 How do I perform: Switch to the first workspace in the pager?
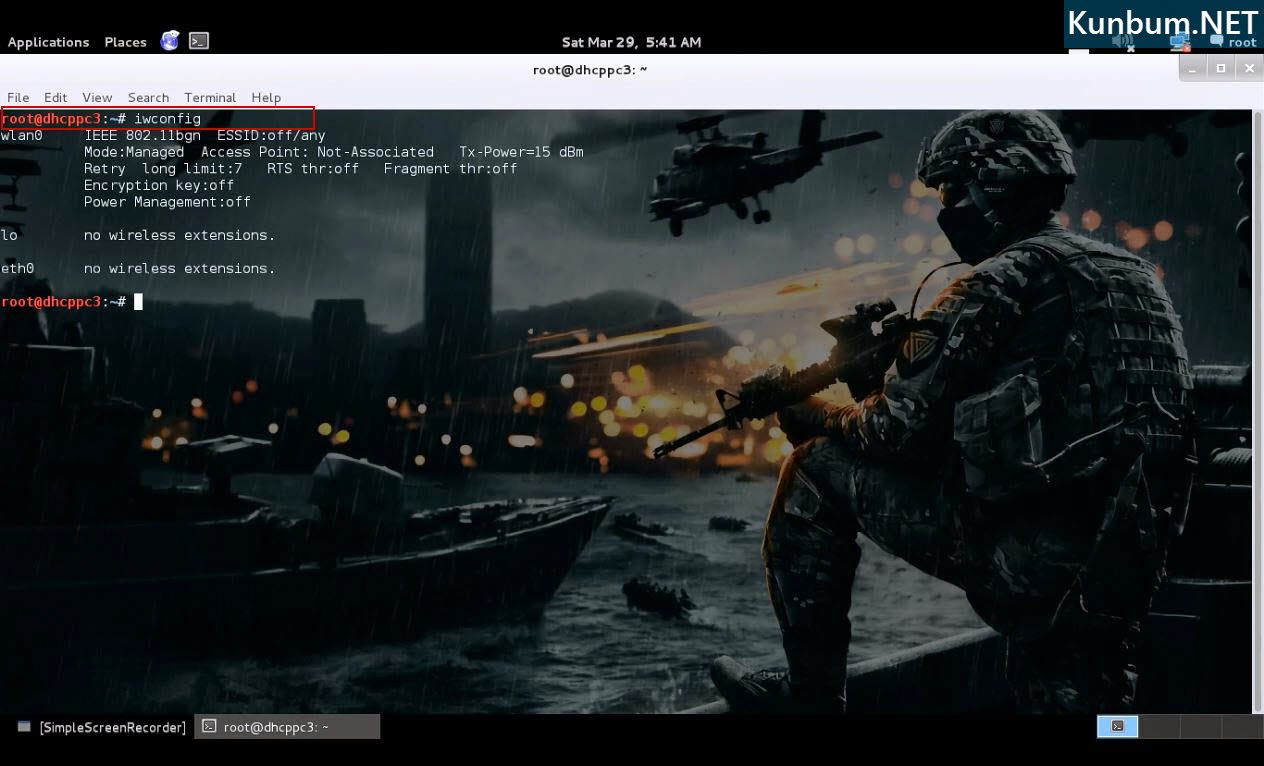(1117, 726)
